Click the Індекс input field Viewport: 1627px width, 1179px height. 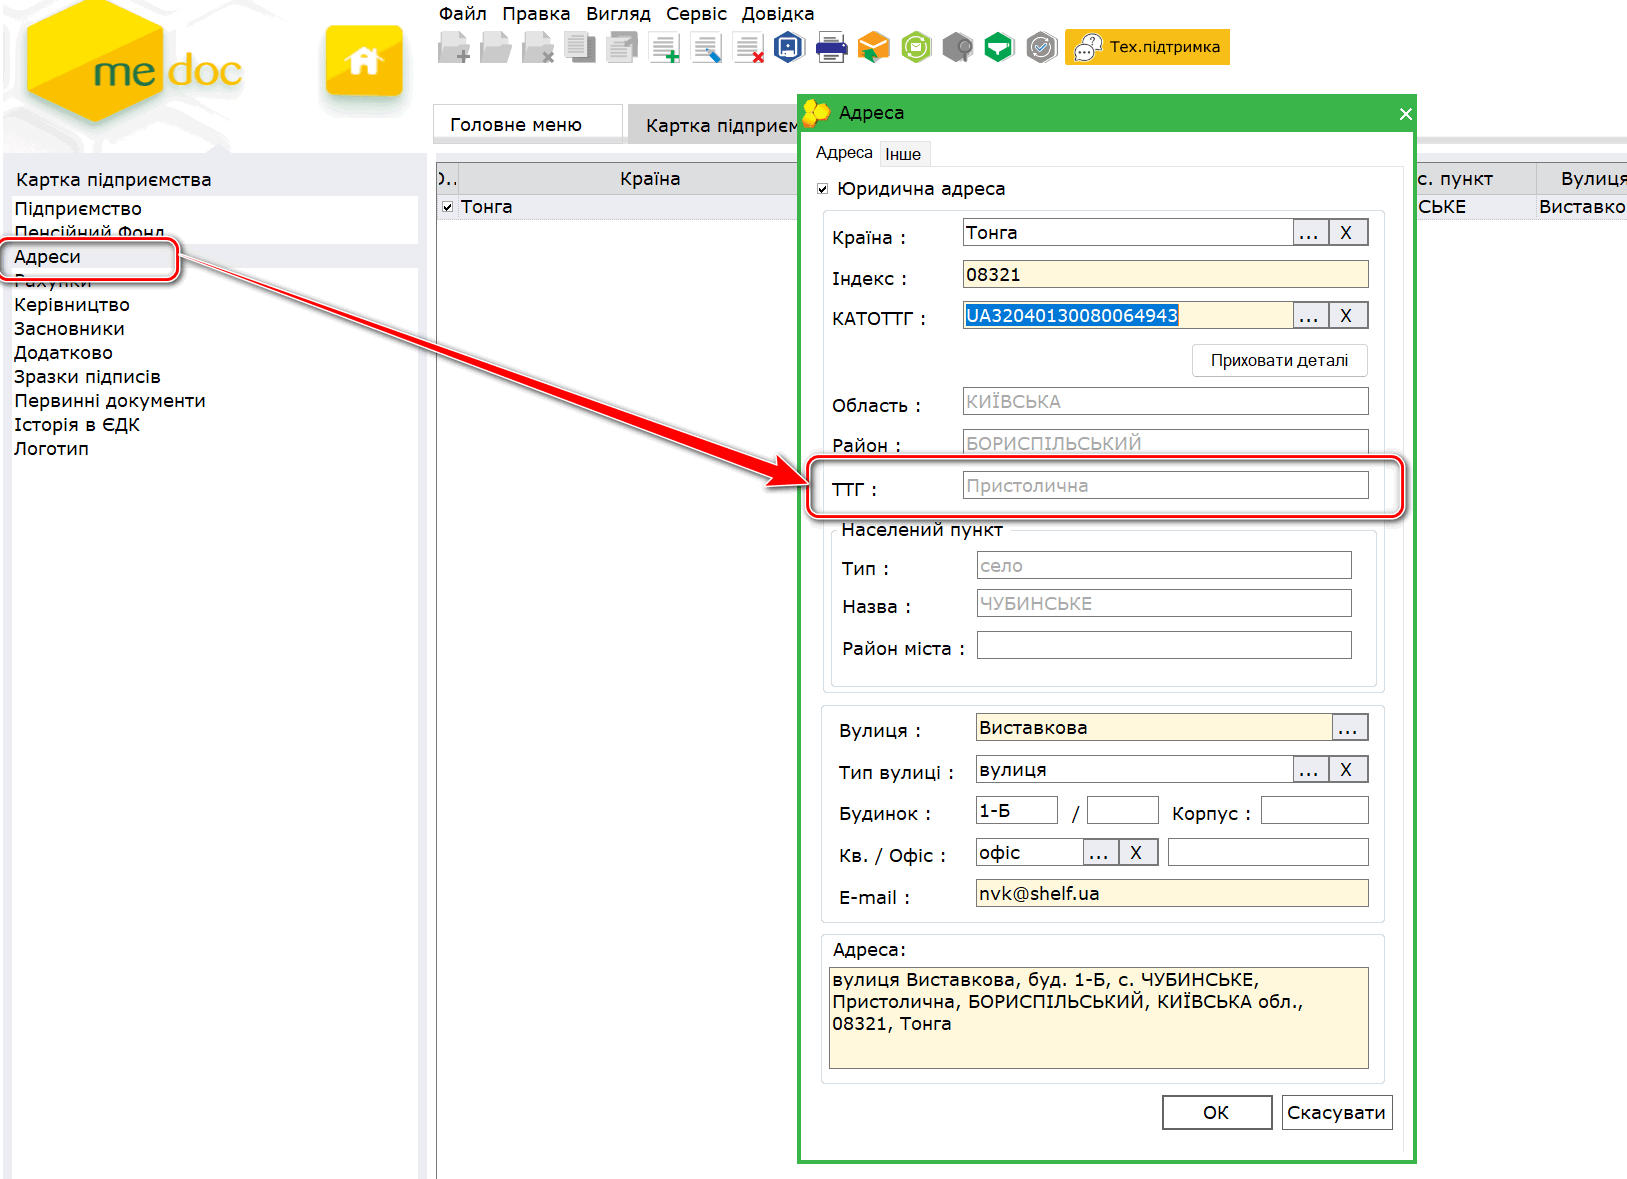tap(1165, 275)
